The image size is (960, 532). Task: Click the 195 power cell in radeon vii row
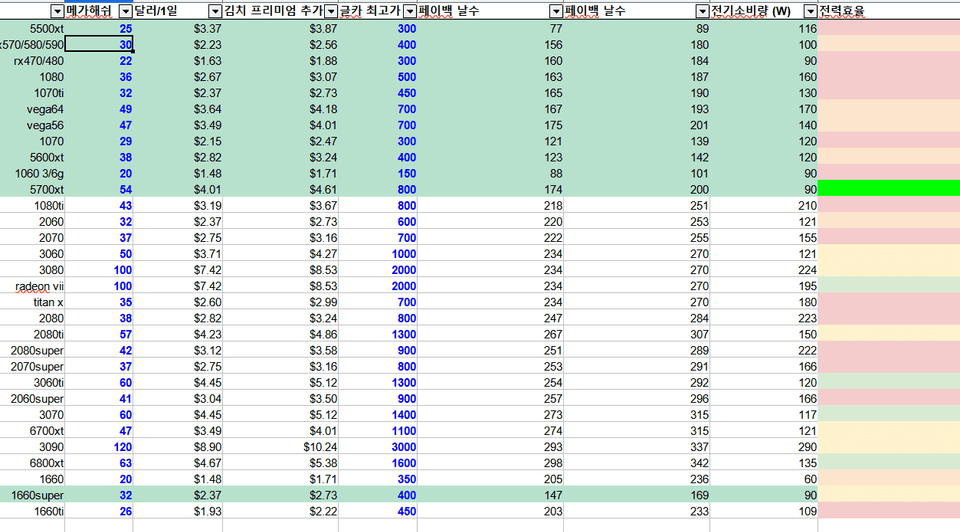coord(763,286)
